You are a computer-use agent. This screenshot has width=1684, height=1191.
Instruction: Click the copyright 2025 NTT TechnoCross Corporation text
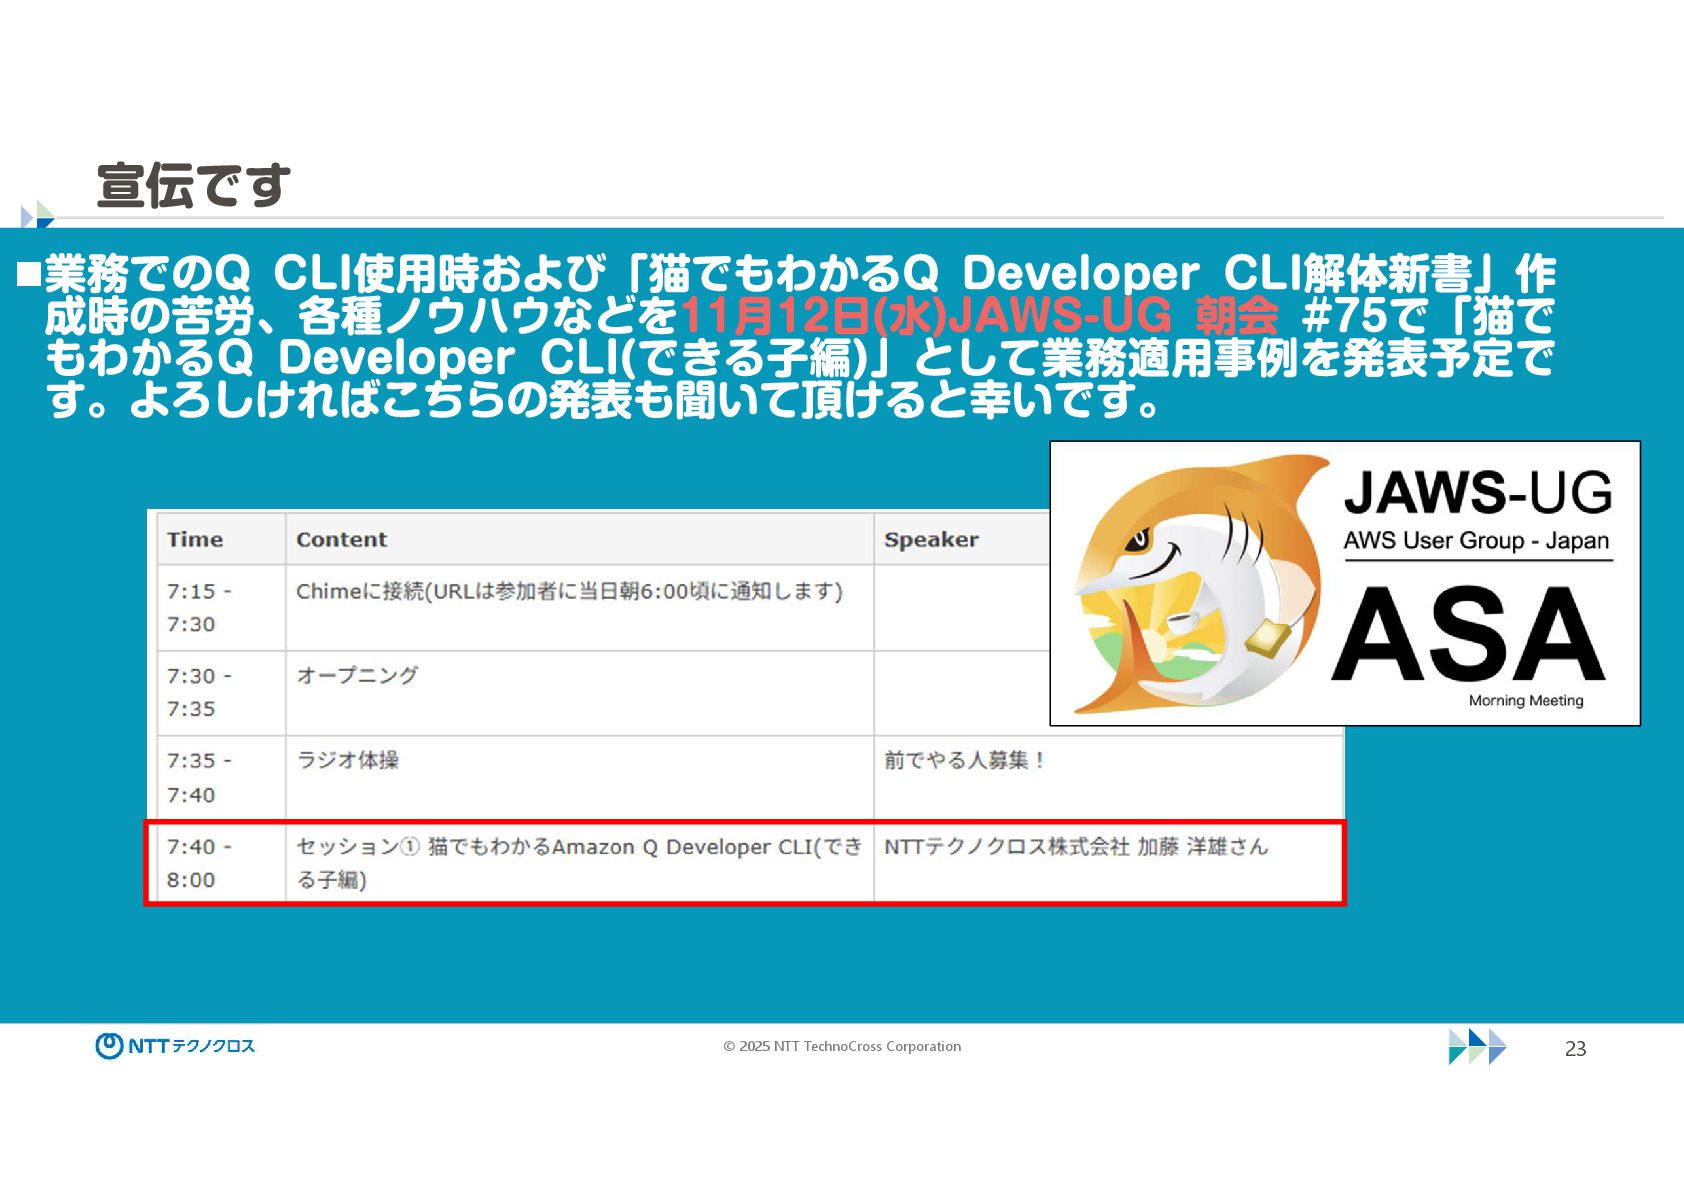click(842, 1046)
